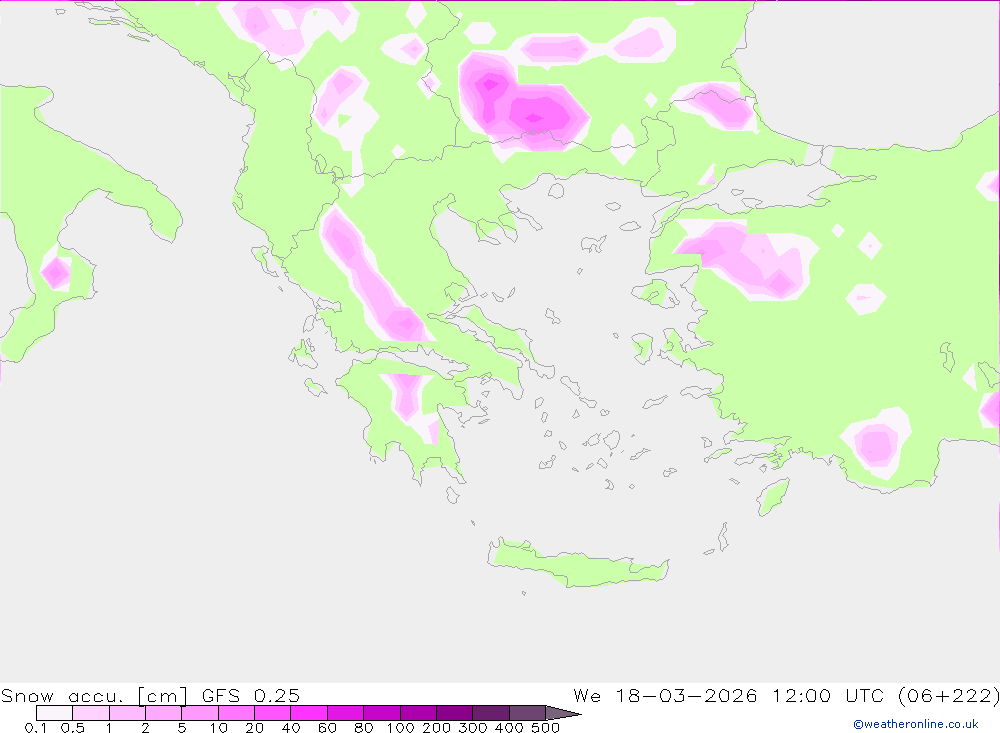Select the 0.5–1 cm legend color box
Image resolution: width=1000 pixels, height=733 pixels.
(91, 713)
